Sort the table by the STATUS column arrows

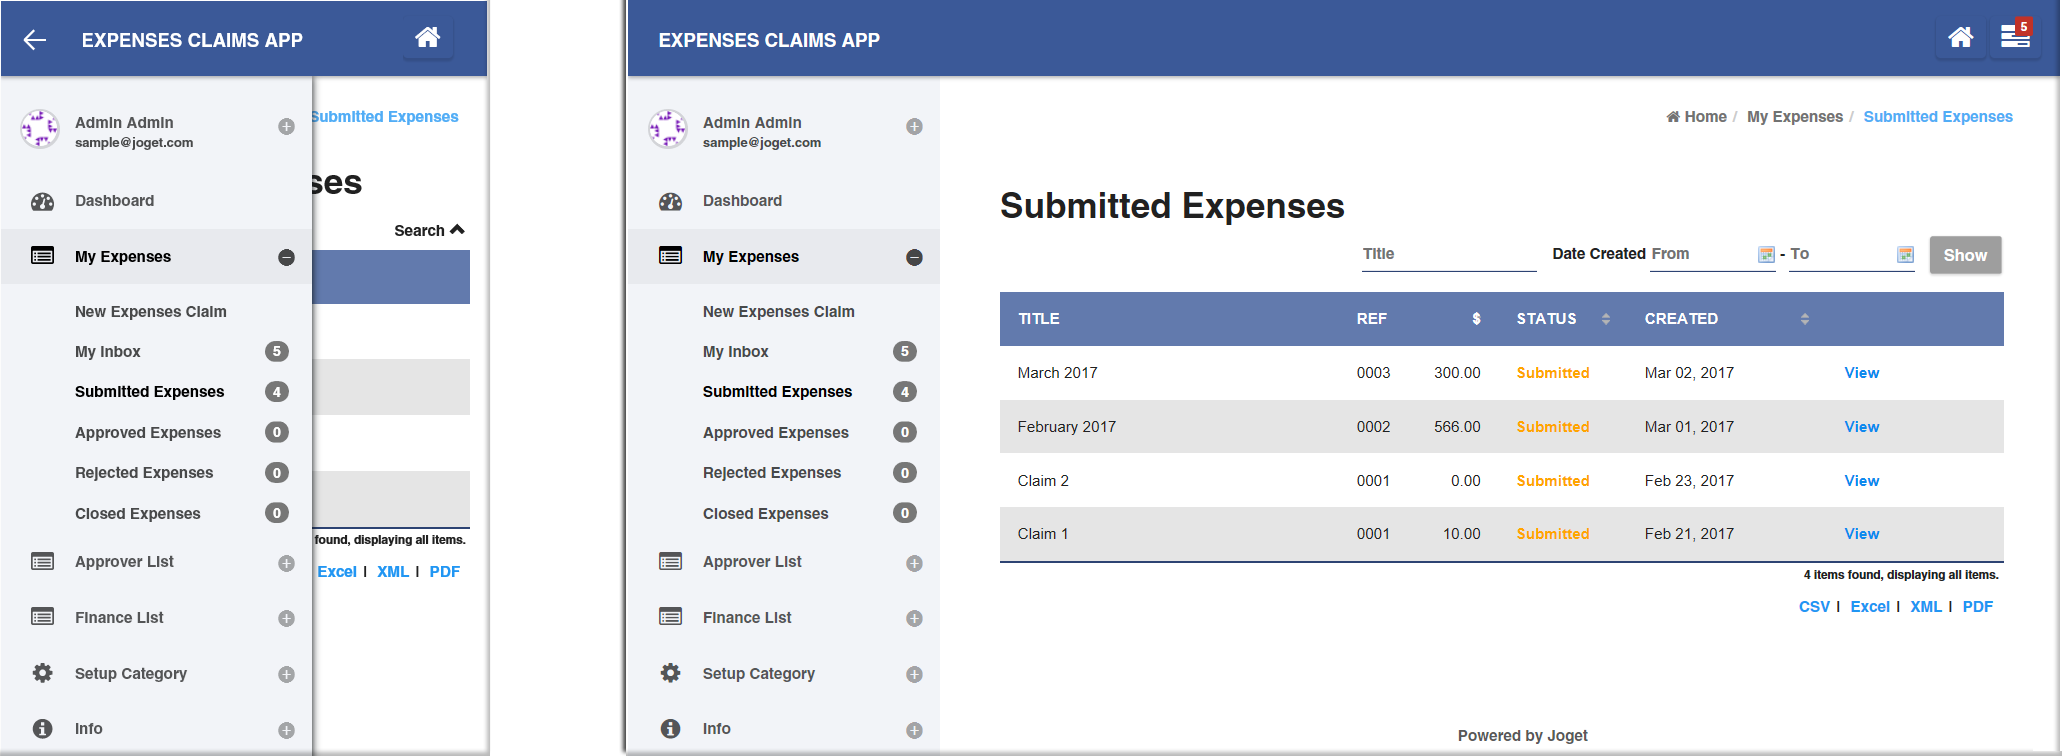[x=1606, y=319]
